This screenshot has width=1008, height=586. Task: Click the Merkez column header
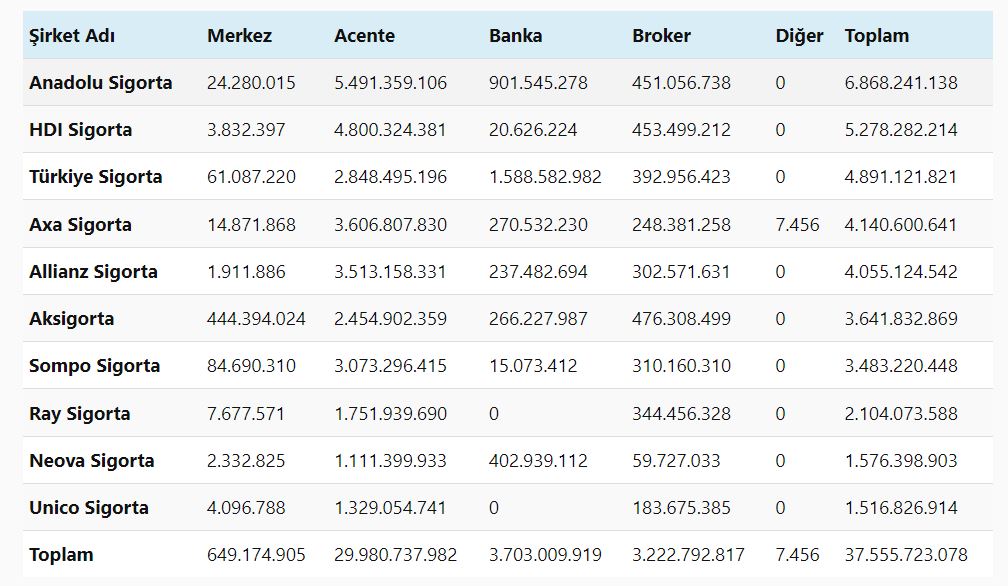[x=239, y=36]
